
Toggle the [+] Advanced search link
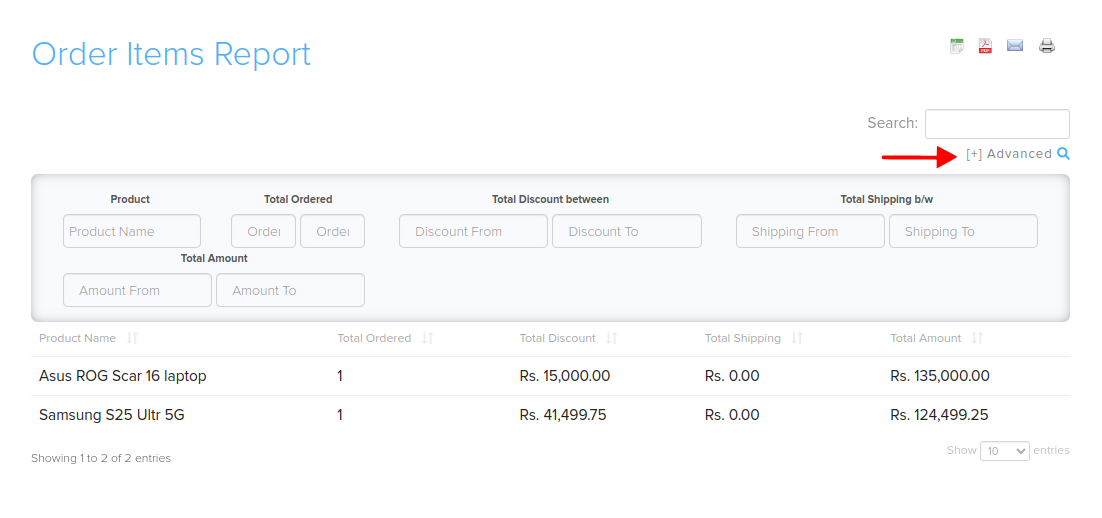pos(1009,154)
